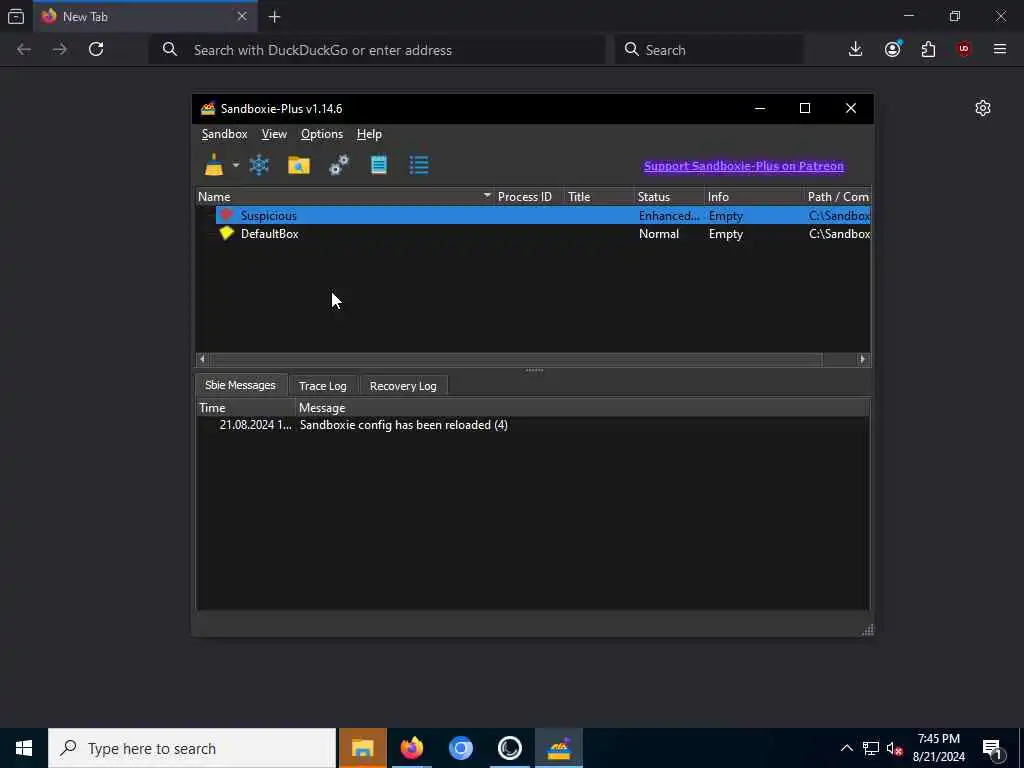Image resolution: width=1024 pixels, height=768 pixels.
Task: Click the Path / Command column header
Action: 838,197
